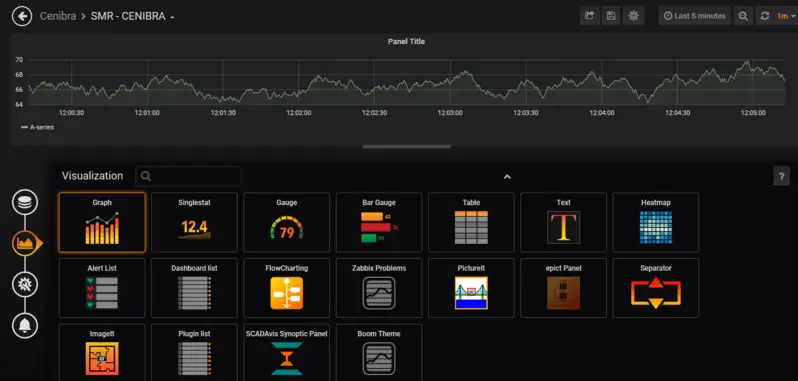This screenshot has height=381, width=798.
Task: Go back using the arrow button
Action: [x=22, y=16]
